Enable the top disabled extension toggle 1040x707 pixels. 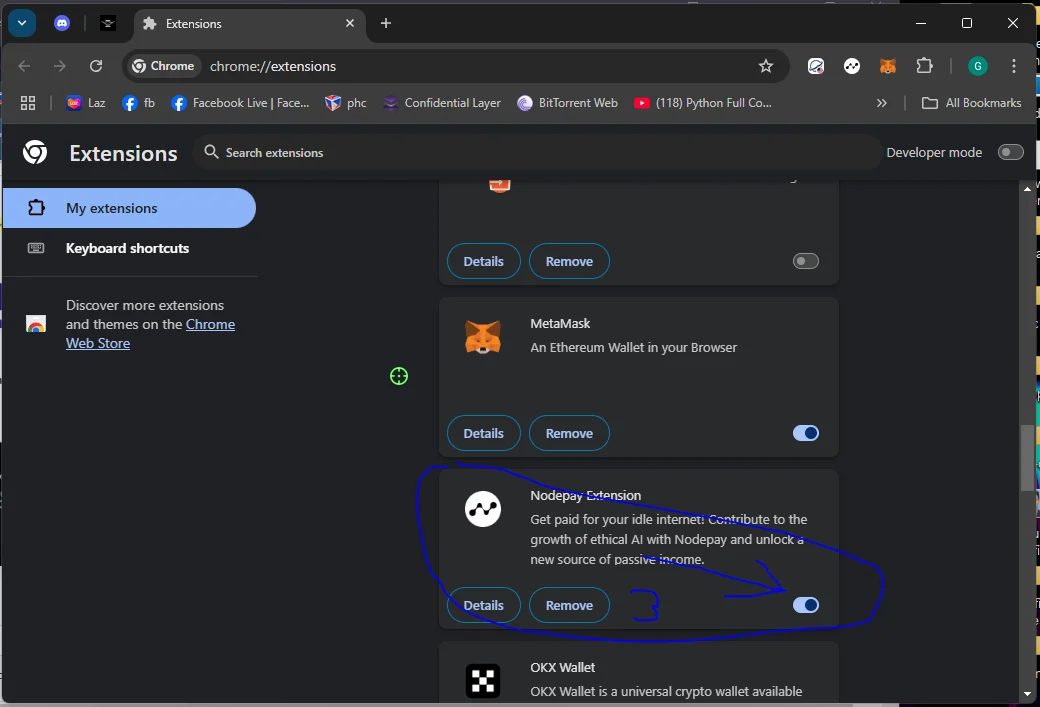coord(806,261)
